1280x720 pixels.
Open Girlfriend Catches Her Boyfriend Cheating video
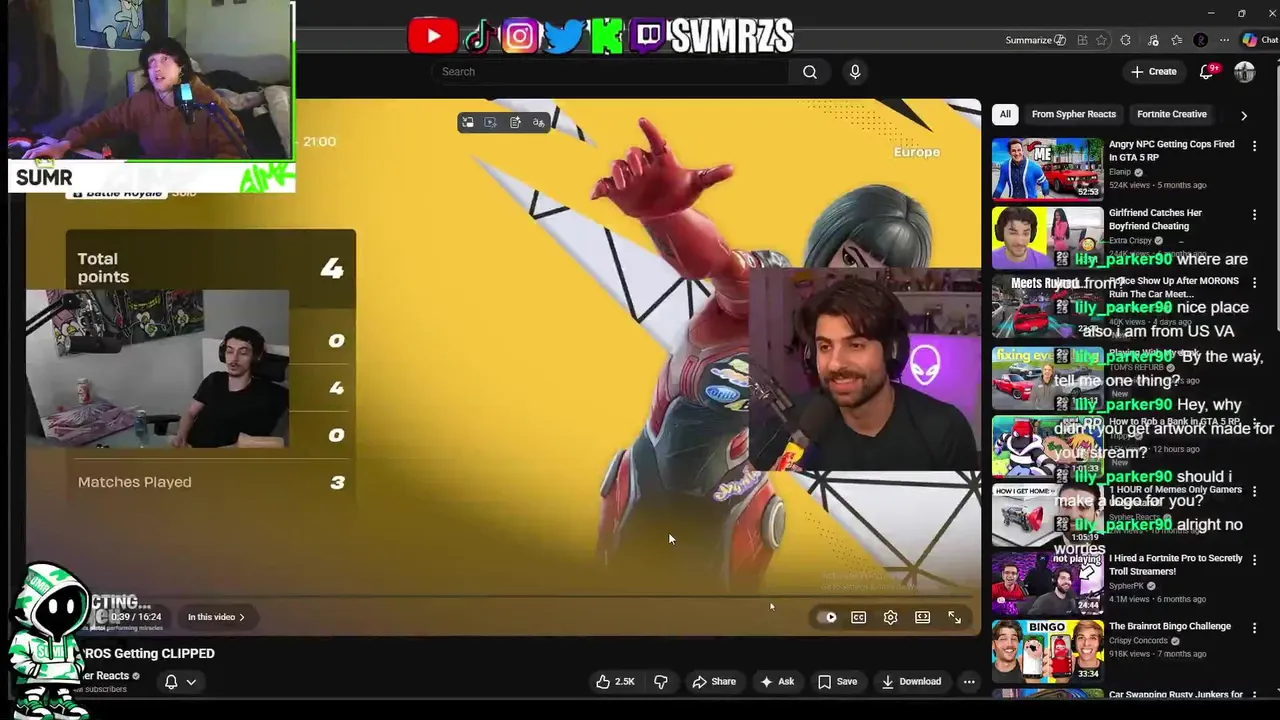(1156, 219)
